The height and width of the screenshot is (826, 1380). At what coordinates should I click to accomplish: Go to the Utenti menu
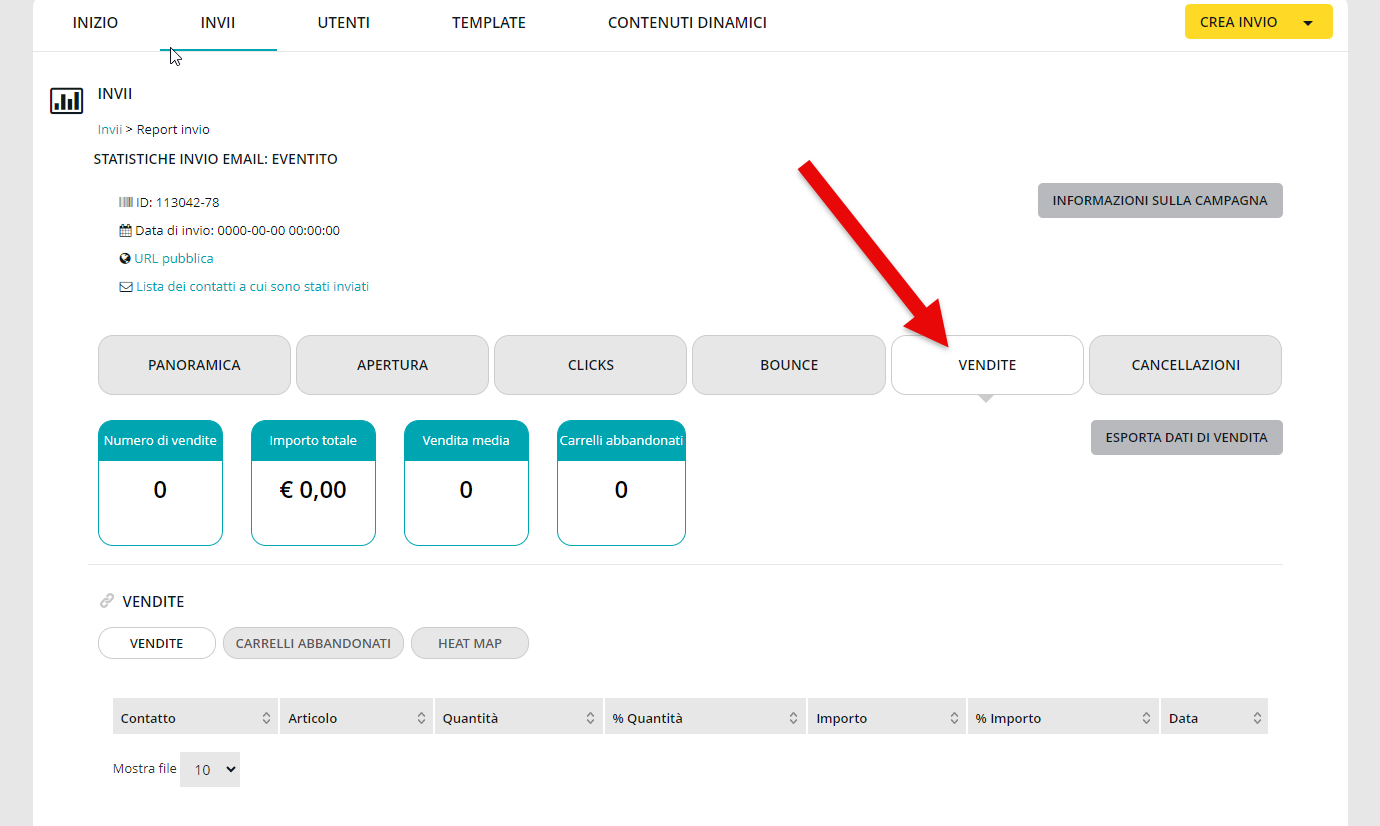coord(343,23)
